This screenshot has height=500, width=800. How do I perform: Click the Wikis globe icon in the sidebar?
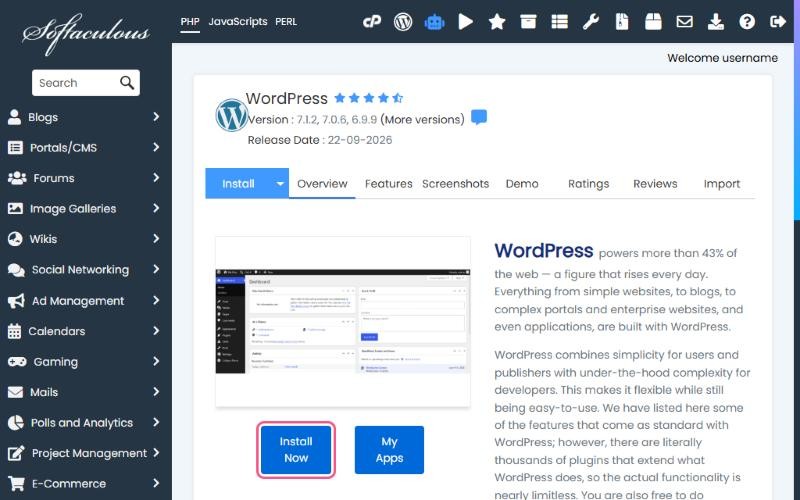(x=15, y=239)
